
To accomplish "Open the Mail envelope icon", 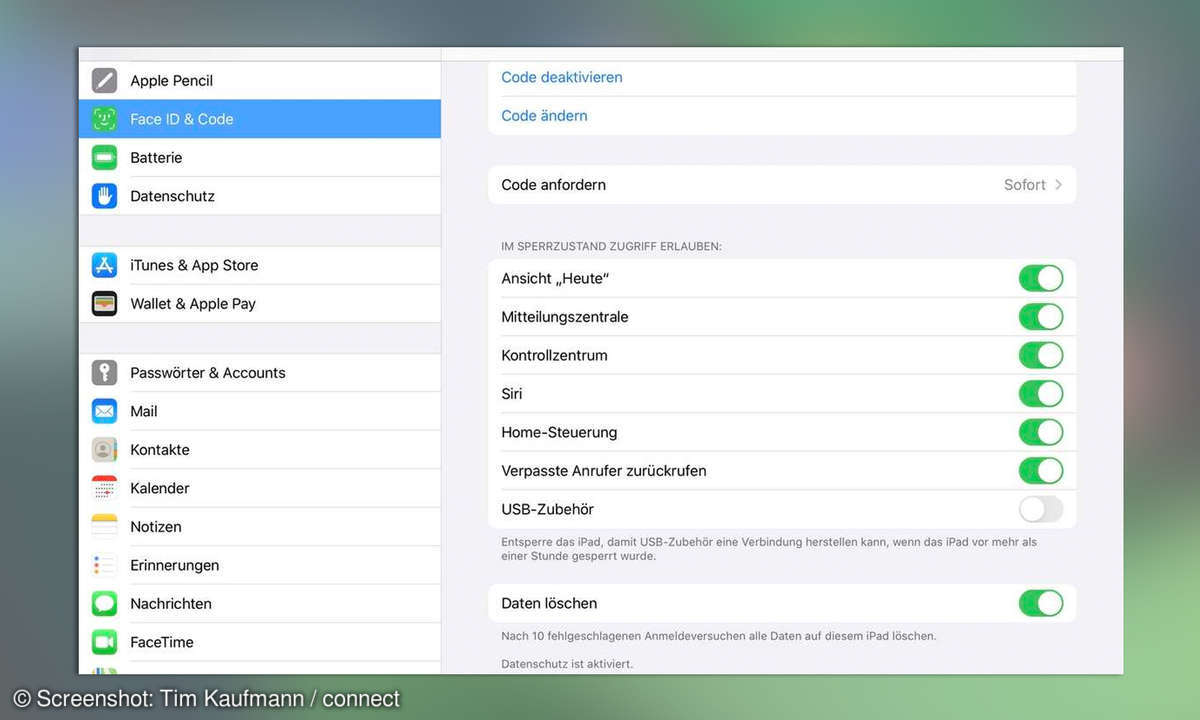I will coord(105,411).
